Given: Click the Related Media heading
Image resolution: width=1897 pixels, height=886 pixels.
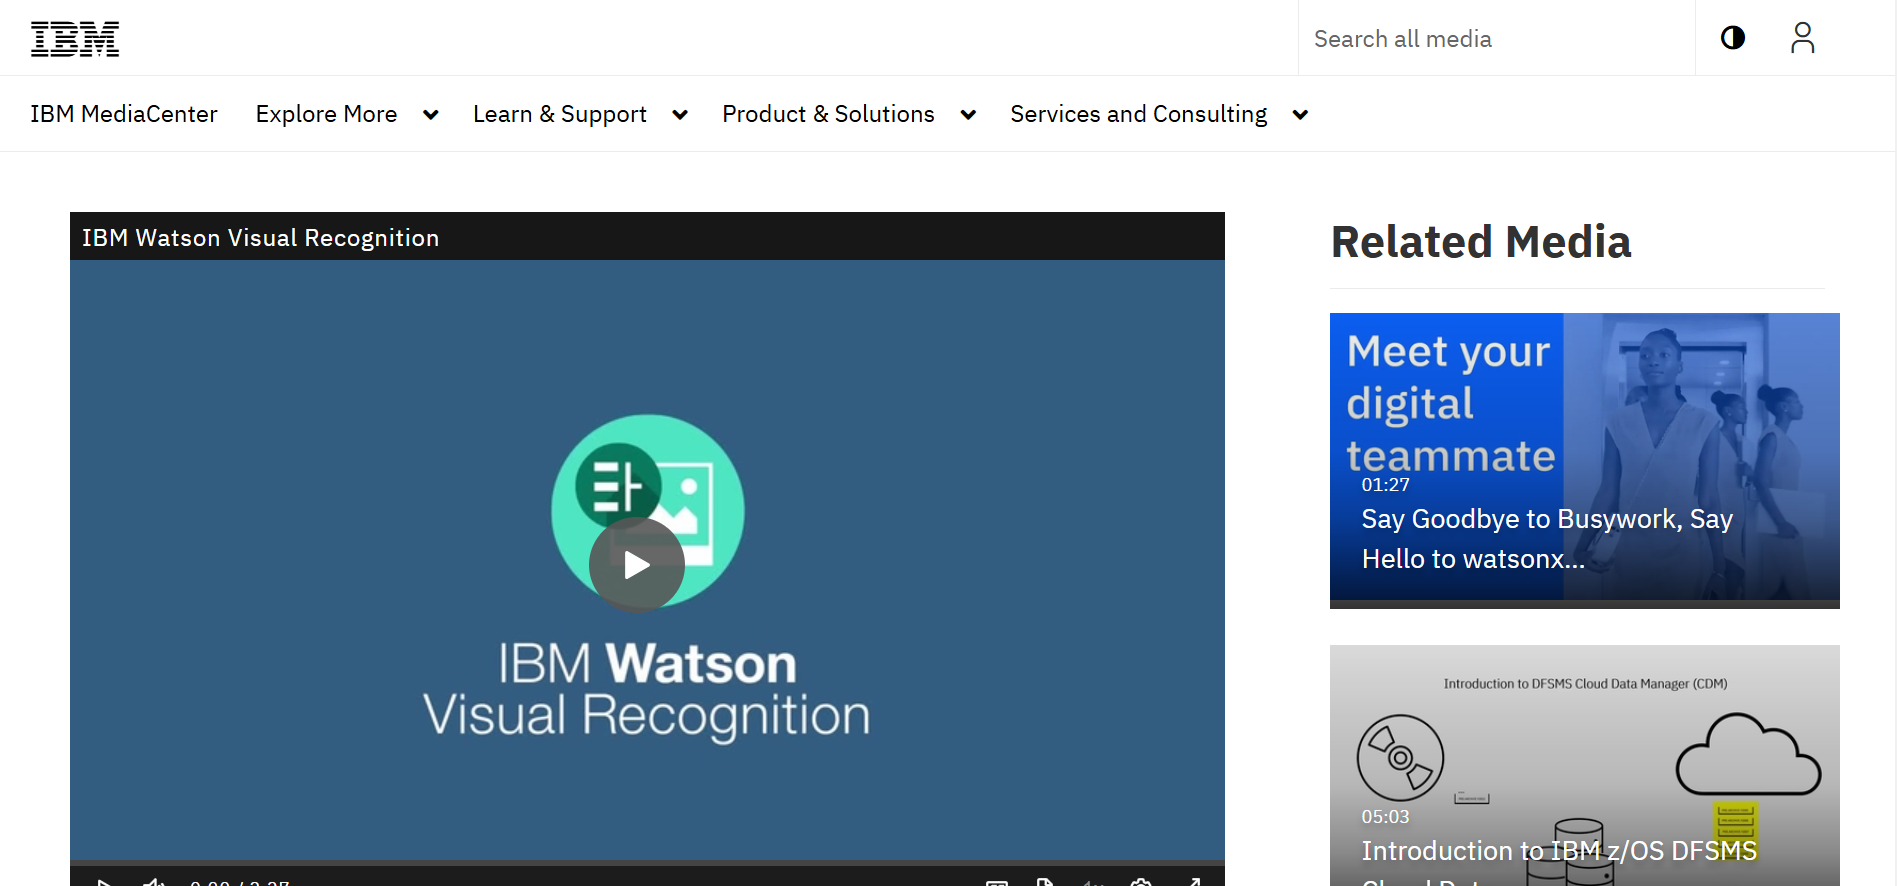Looking at the screenshot, I should coord(1481,242).
